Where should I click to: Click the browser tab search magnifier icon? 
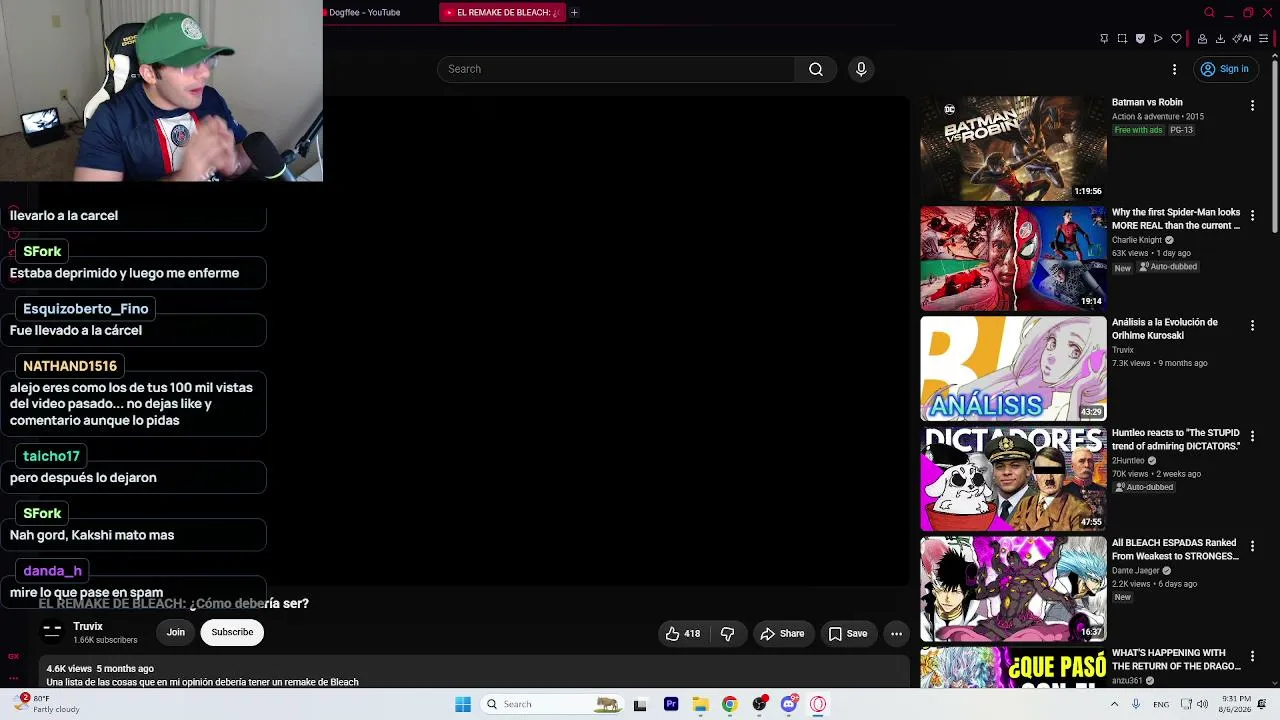click(x=1209, y=12)
